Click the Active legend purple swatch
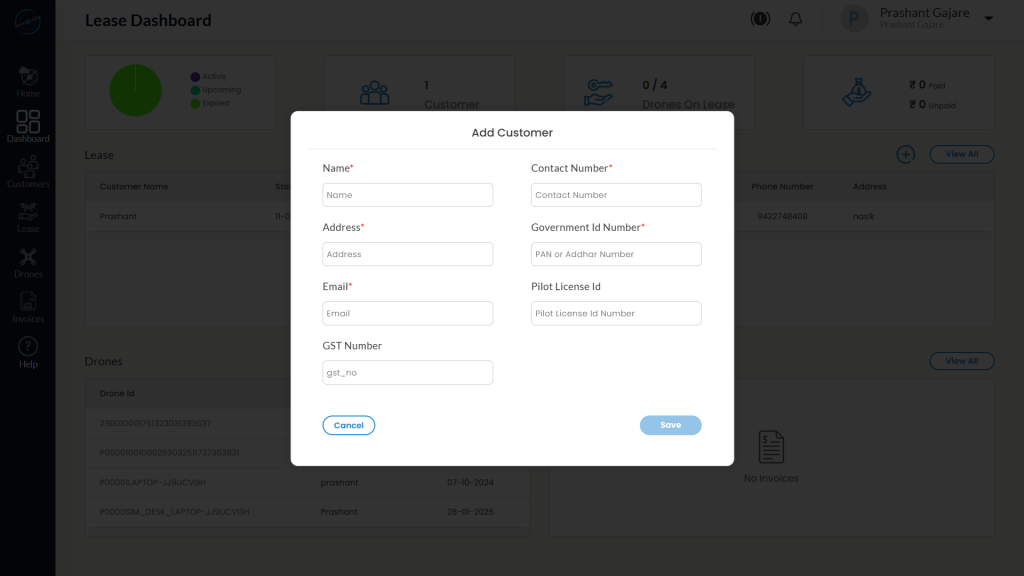The image size is (1024, 576). point(195,76)
